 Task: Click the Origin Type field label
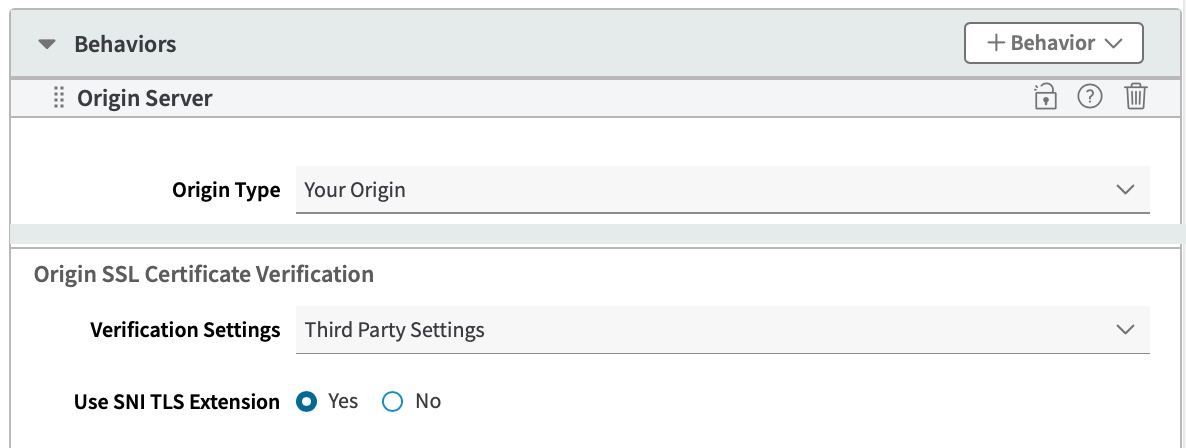pos(226,190)
